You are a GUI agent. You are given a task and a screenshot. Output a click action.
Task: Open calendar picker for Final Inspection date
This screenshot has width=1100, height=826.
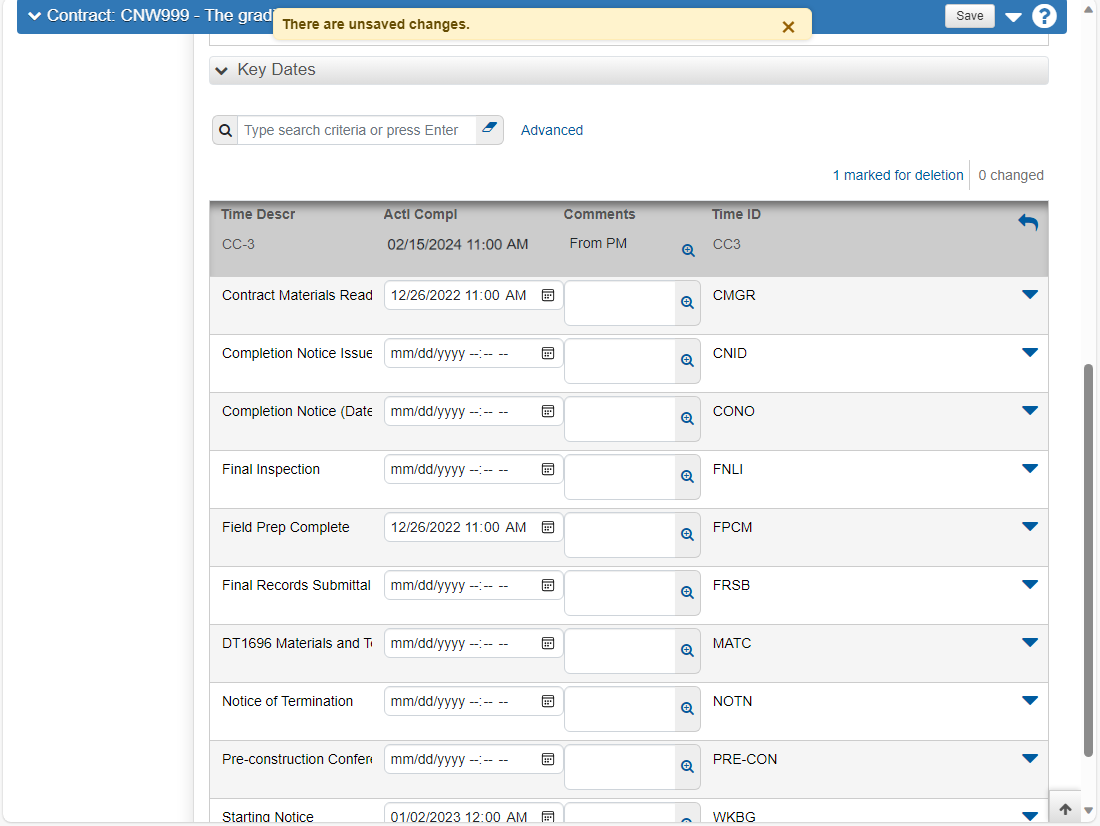tap(548, 469)
